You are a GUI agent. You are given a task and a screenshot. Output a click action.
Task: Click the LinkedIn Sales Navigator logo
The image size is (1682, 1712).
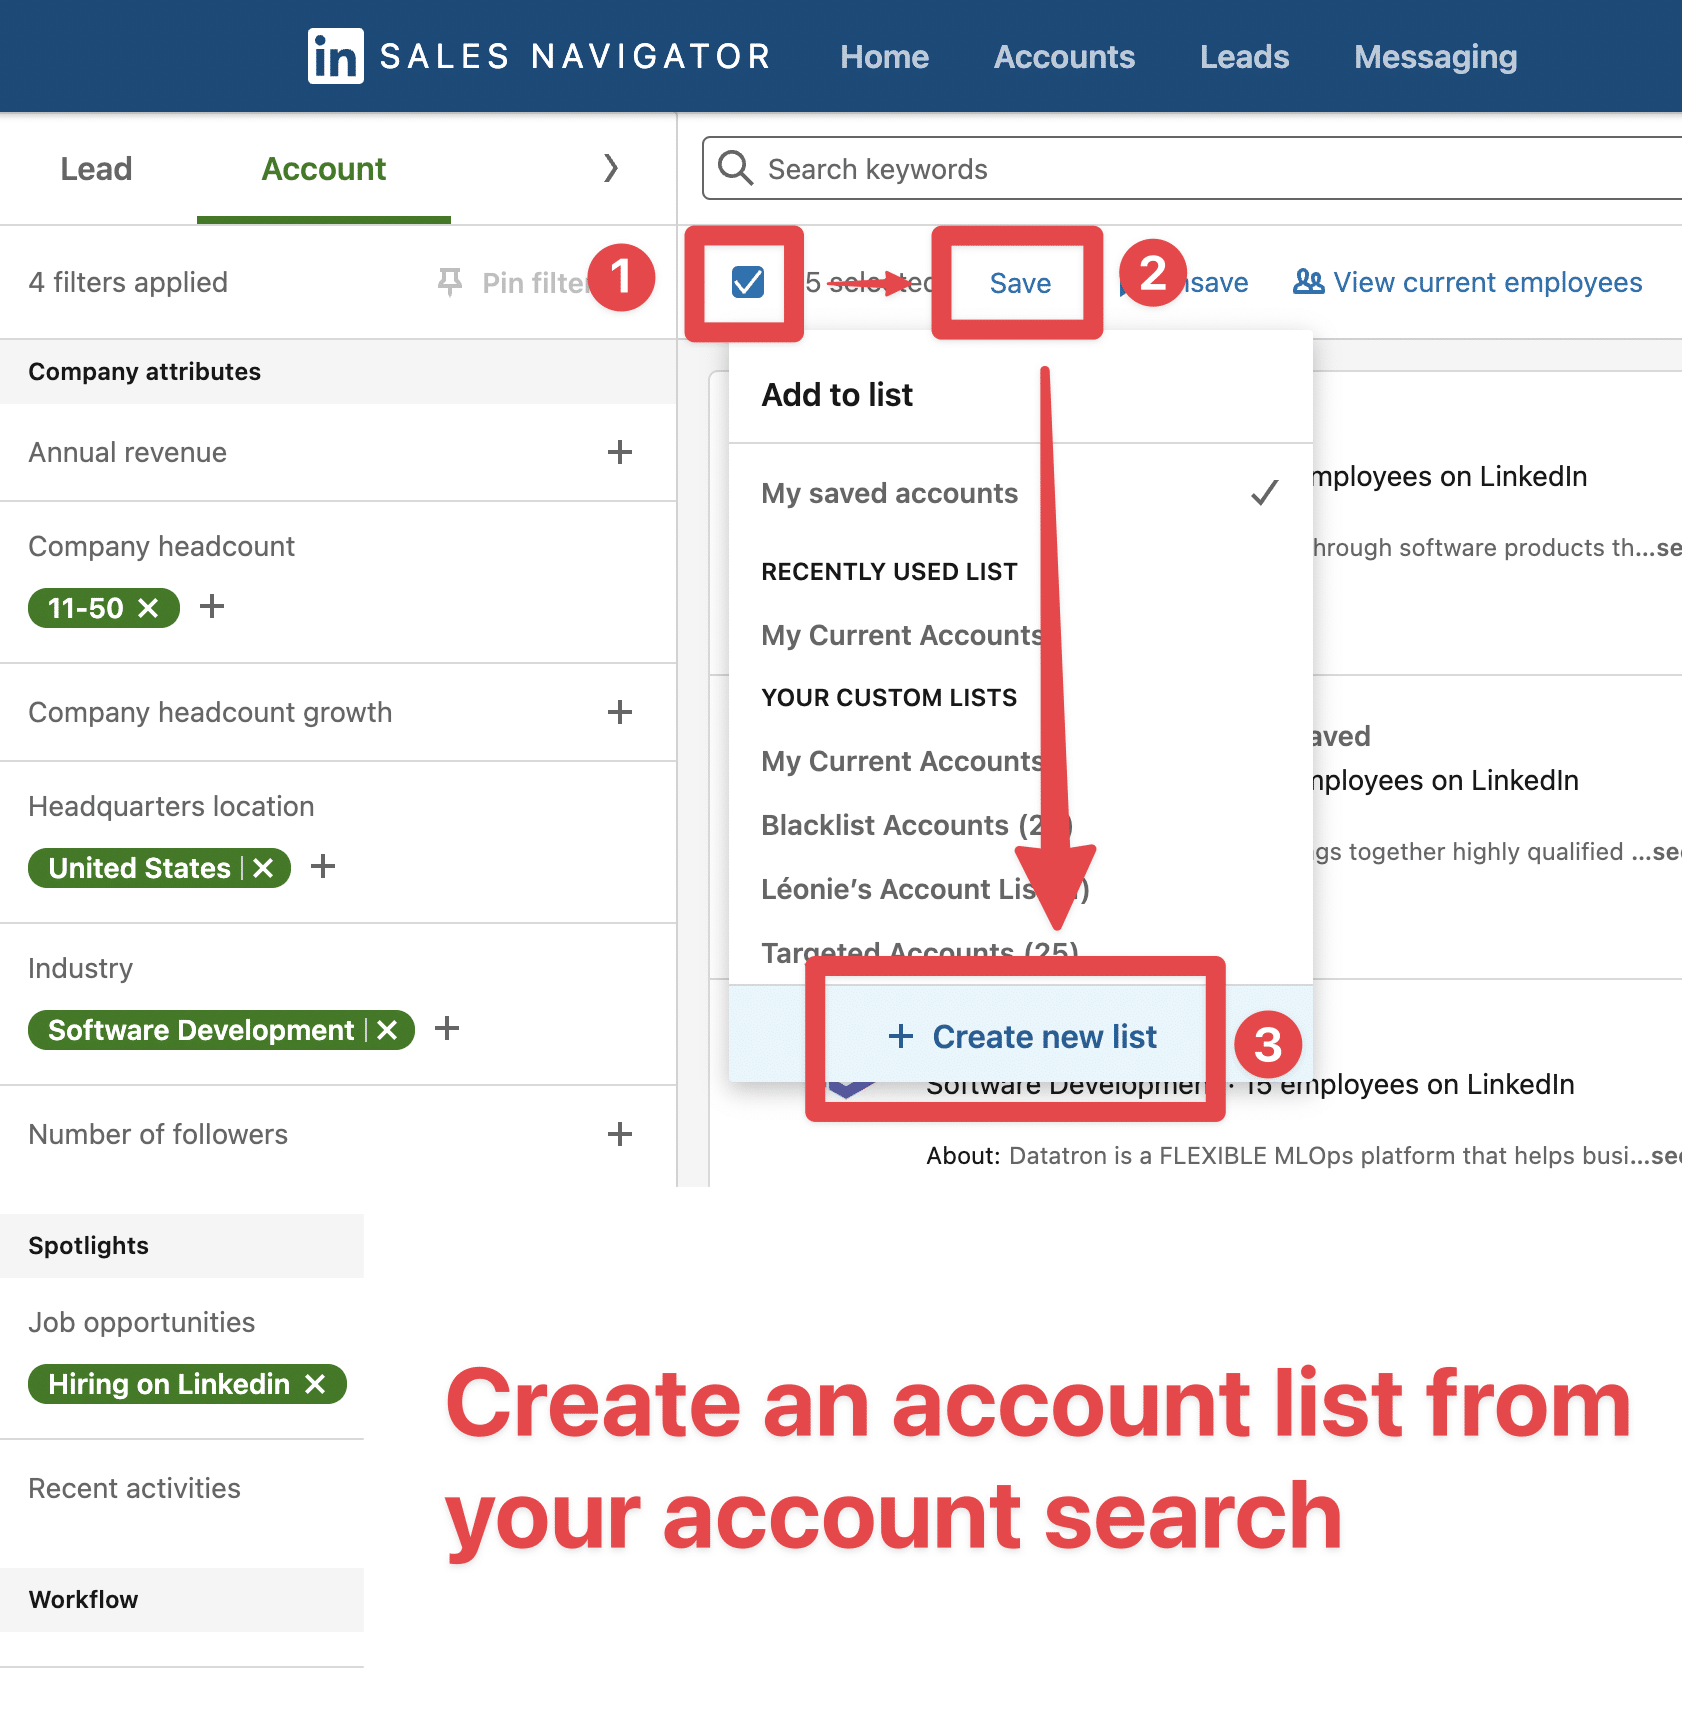336,56
